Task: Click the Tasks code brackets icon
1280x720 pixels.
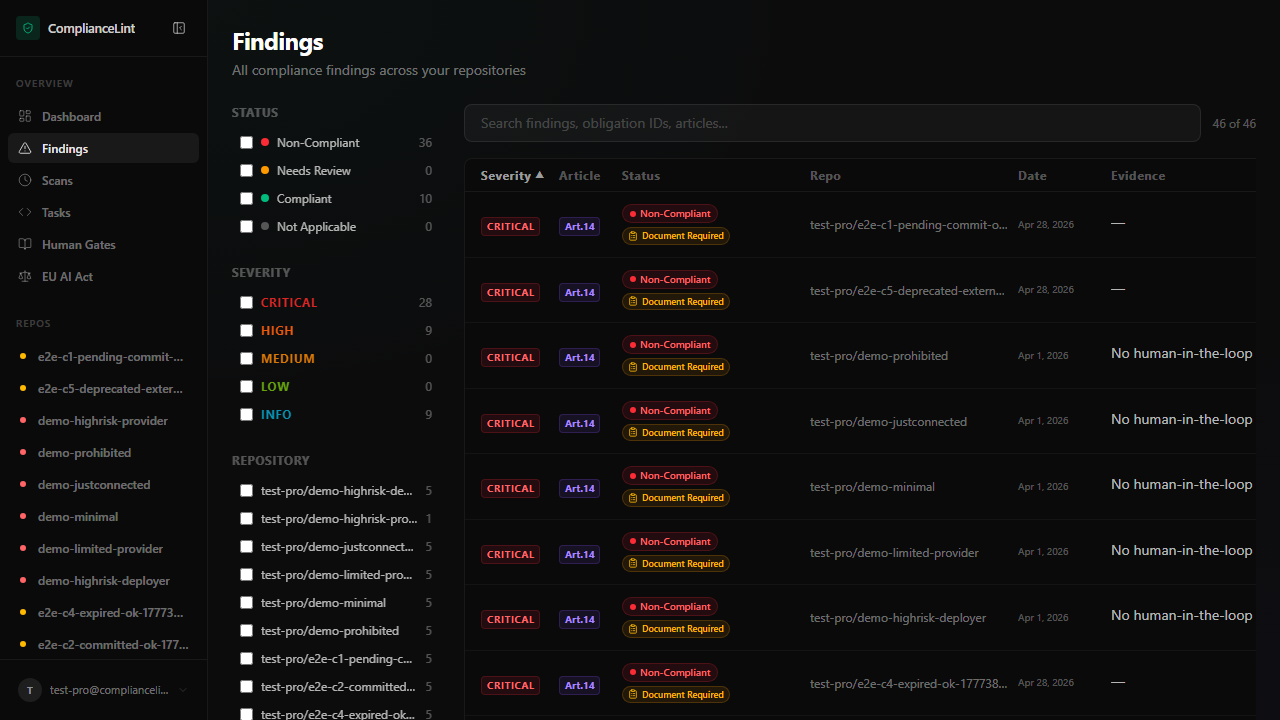Action: (25, 213)
